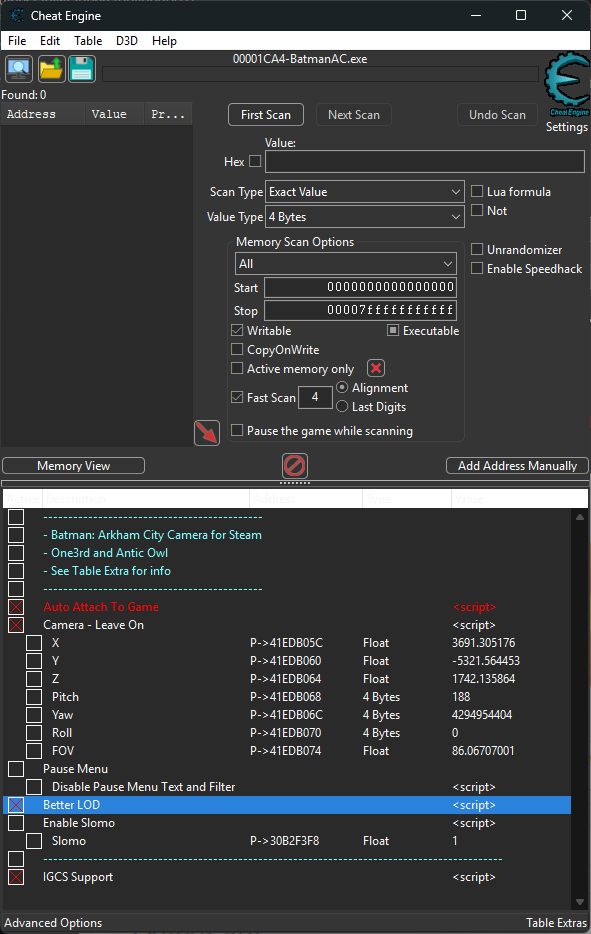Select the Slomo address P->30B2F3F8
591x934 pixels.
tap(285, 840)
